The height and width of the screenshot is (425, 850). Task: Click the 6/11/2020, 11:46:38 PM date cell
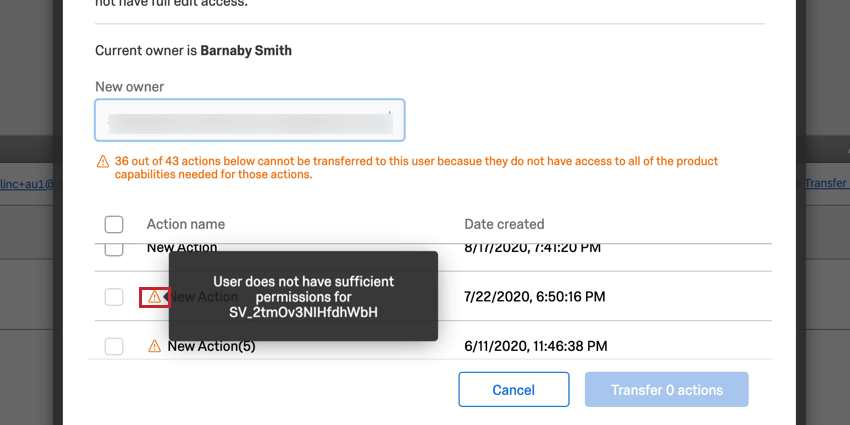click(536, 346)
